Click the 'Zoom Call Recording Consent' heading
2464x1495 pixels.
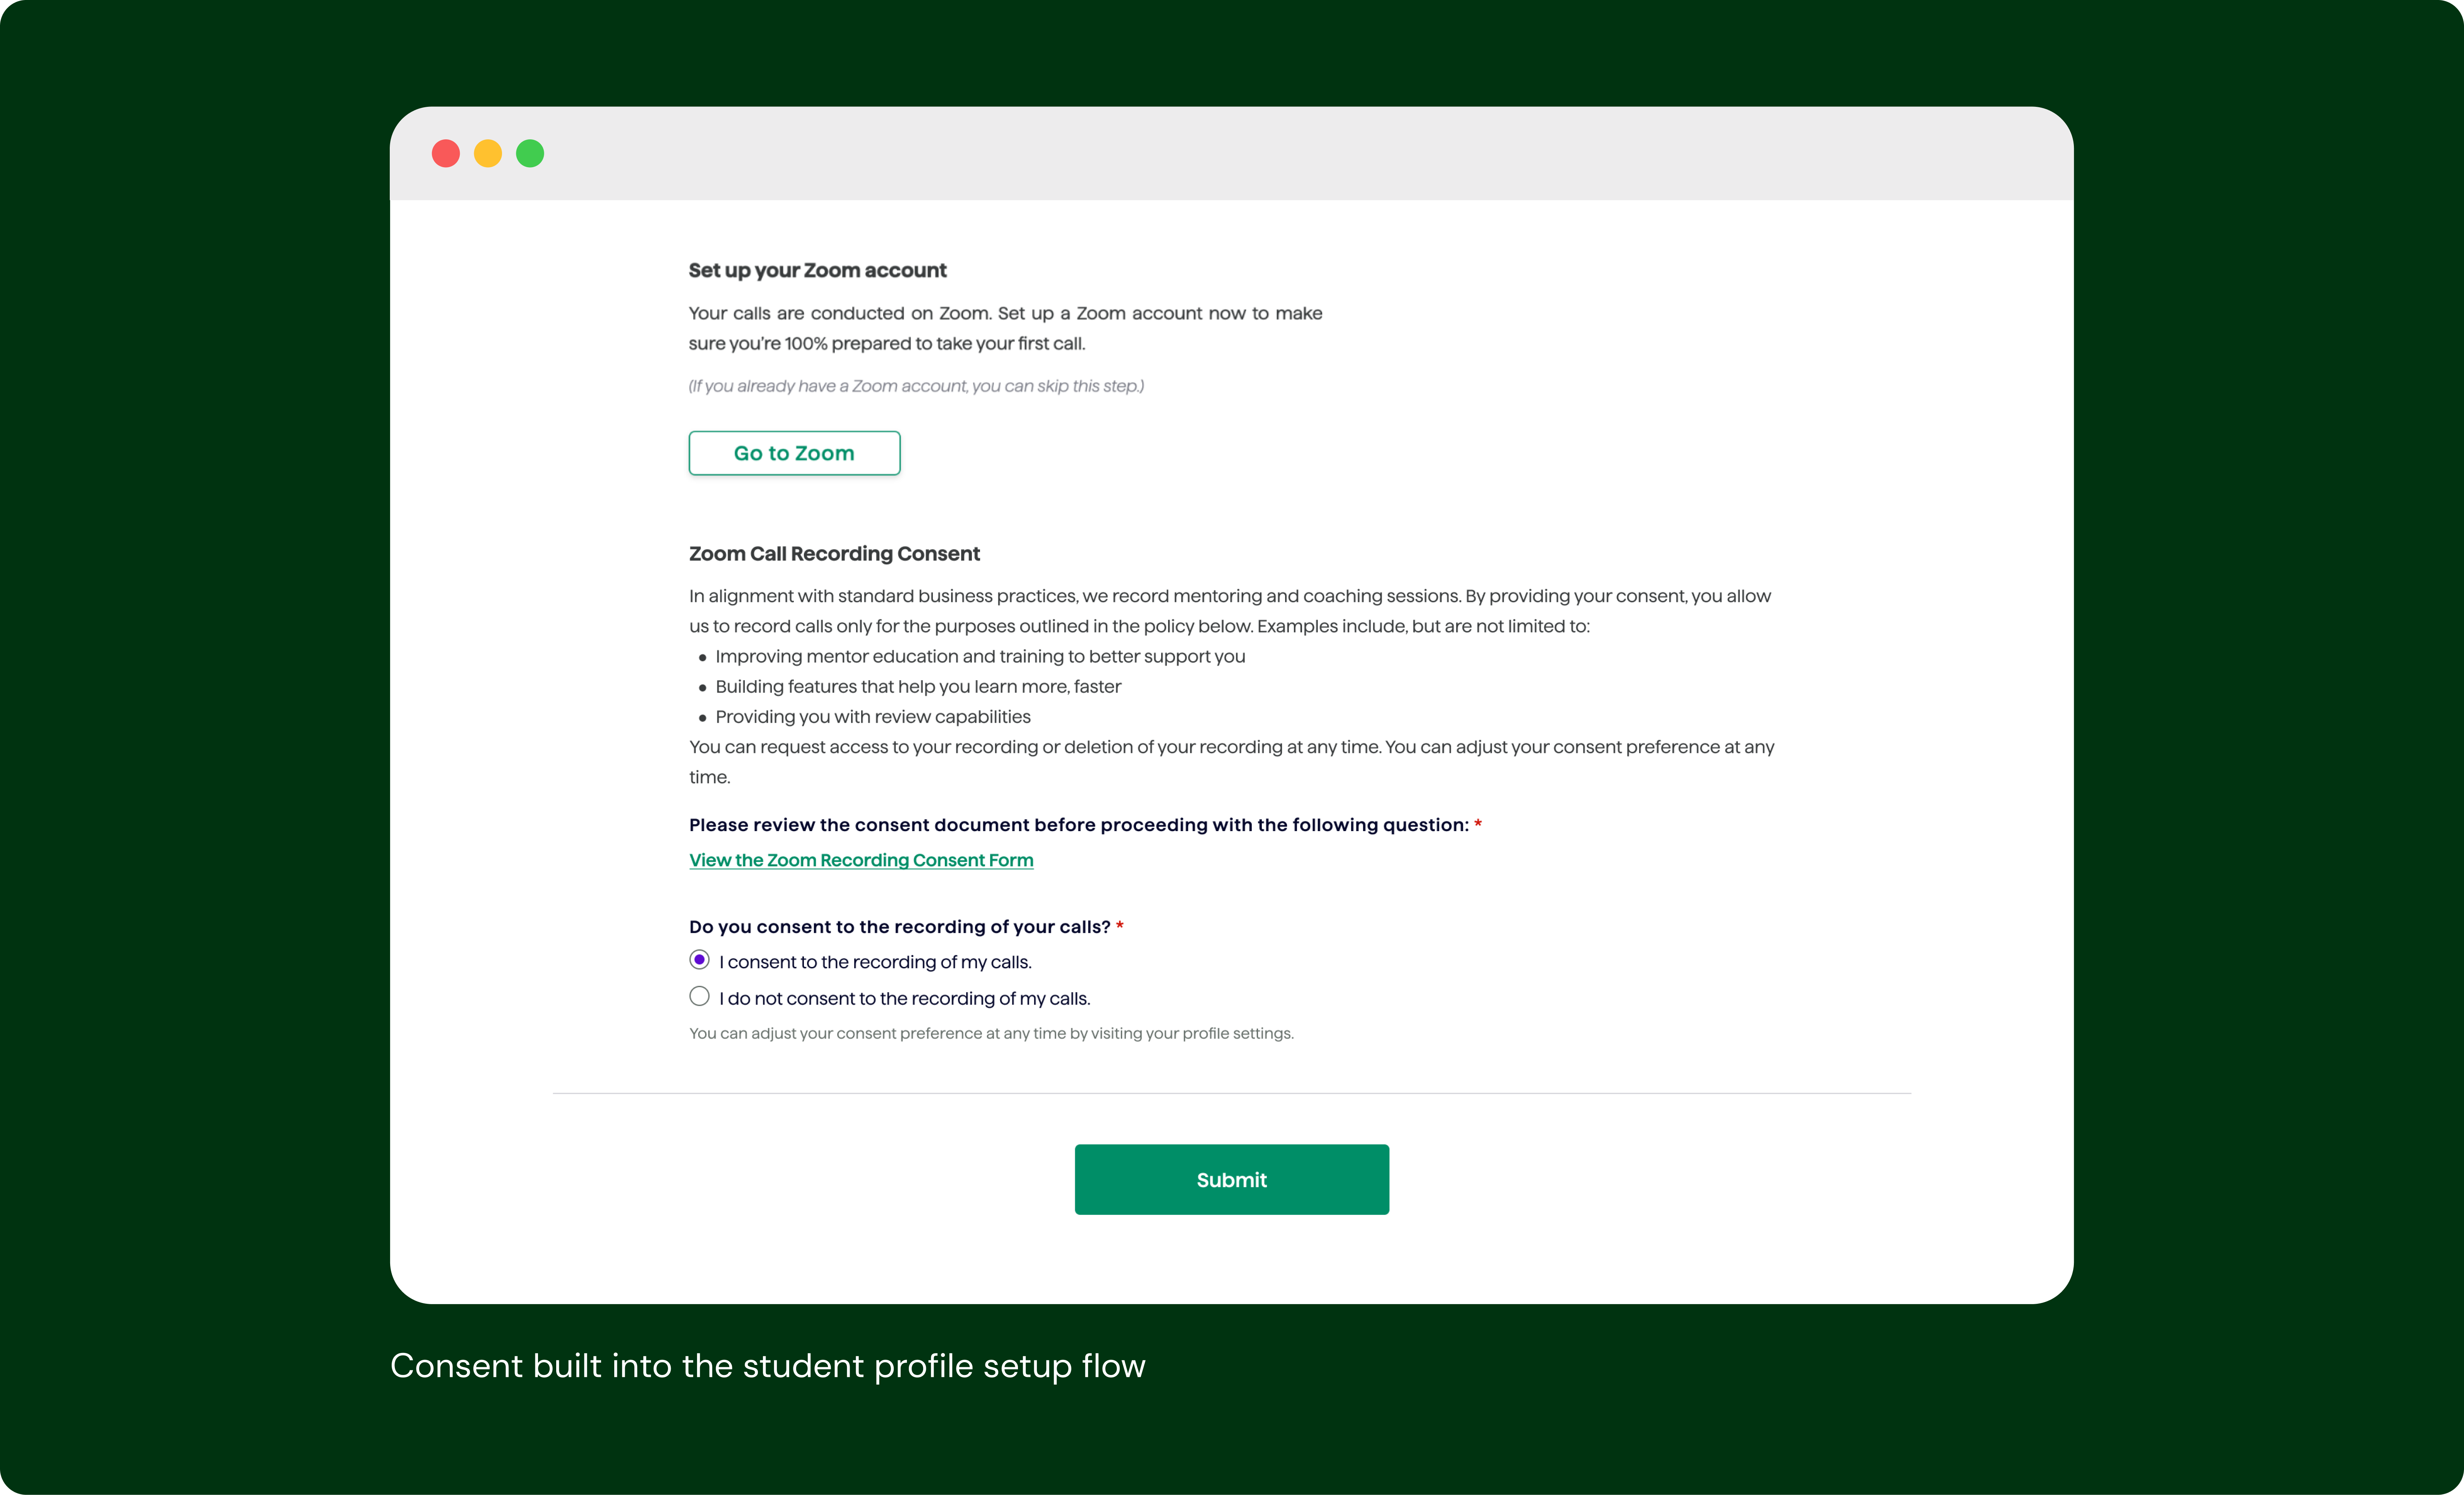[834, 553]
